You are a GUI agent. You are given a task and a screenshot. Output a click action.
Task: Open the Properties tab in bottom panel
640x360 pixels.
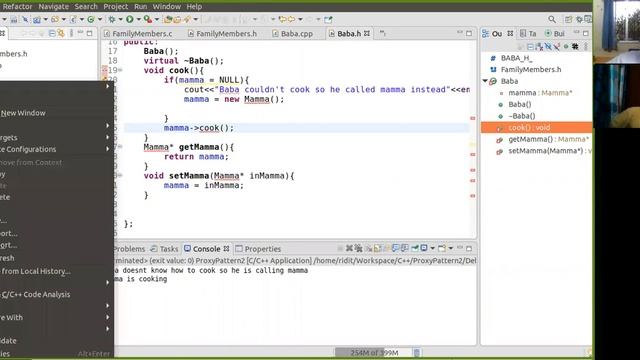pyautogui.click(x=258, y=249)
